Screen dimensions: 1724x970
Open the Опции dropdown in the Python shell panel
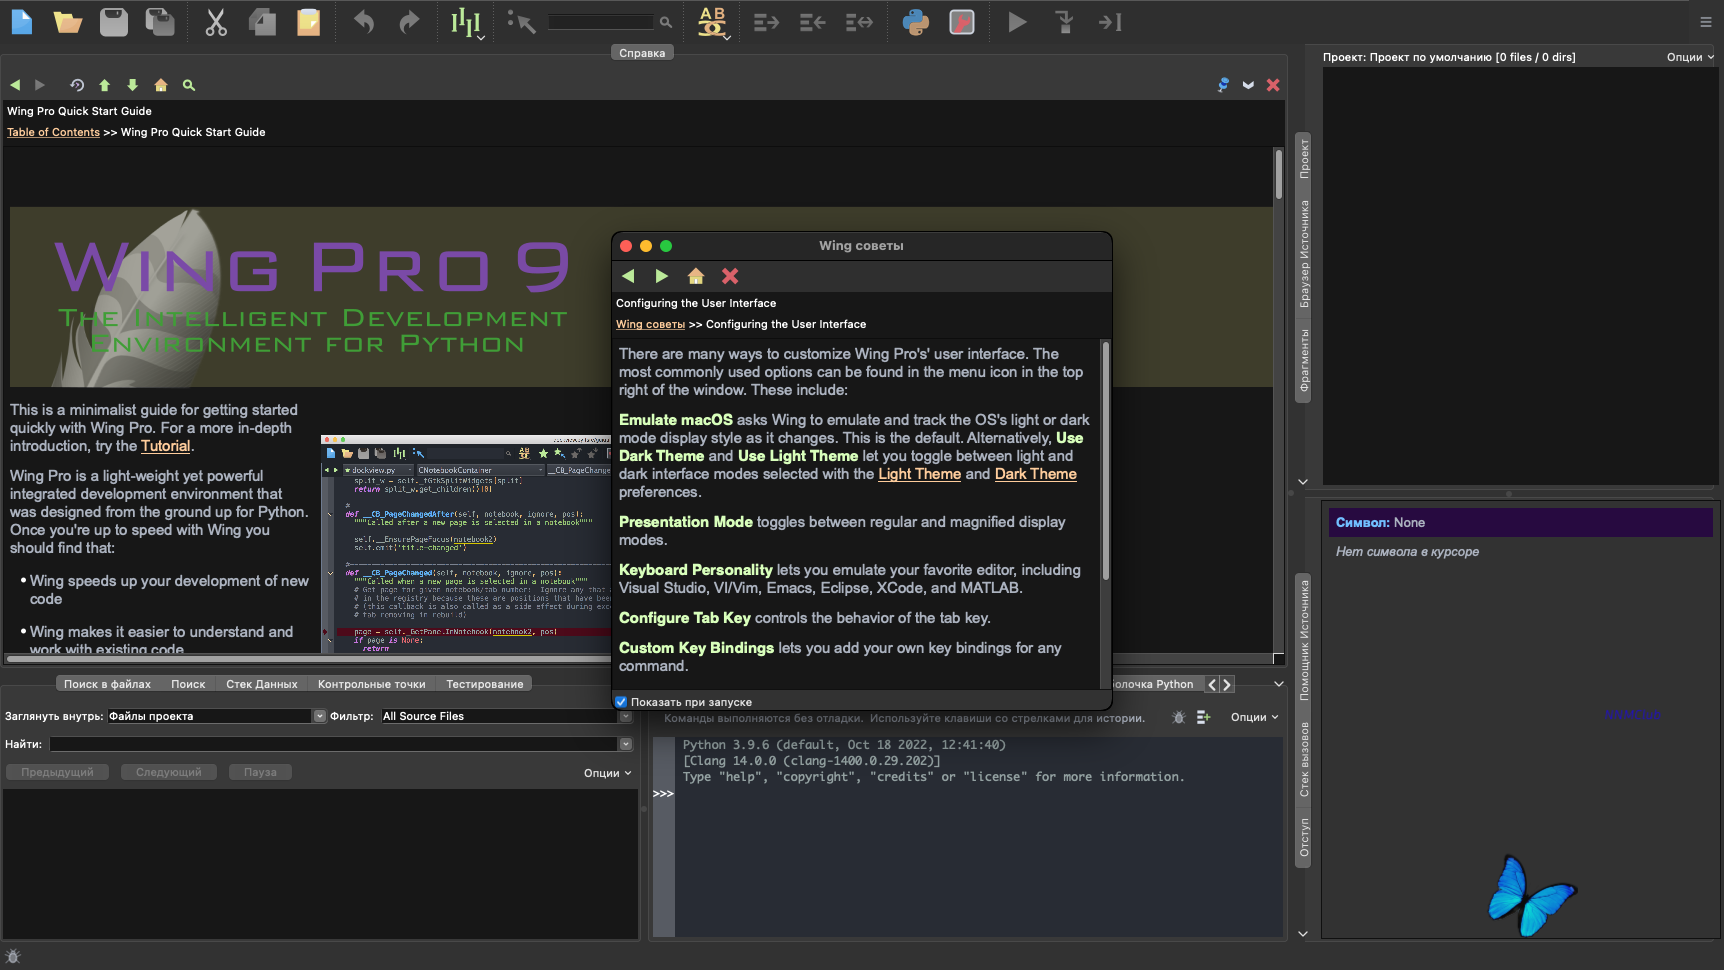[x=1253, y=717]
